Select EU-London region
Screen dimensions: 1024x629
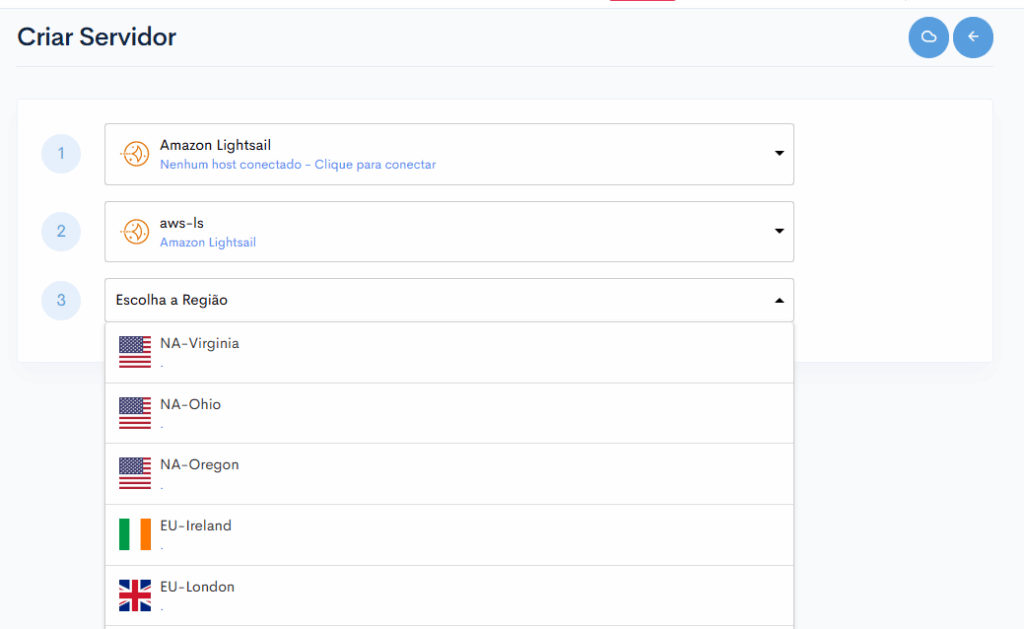point(449,596)
